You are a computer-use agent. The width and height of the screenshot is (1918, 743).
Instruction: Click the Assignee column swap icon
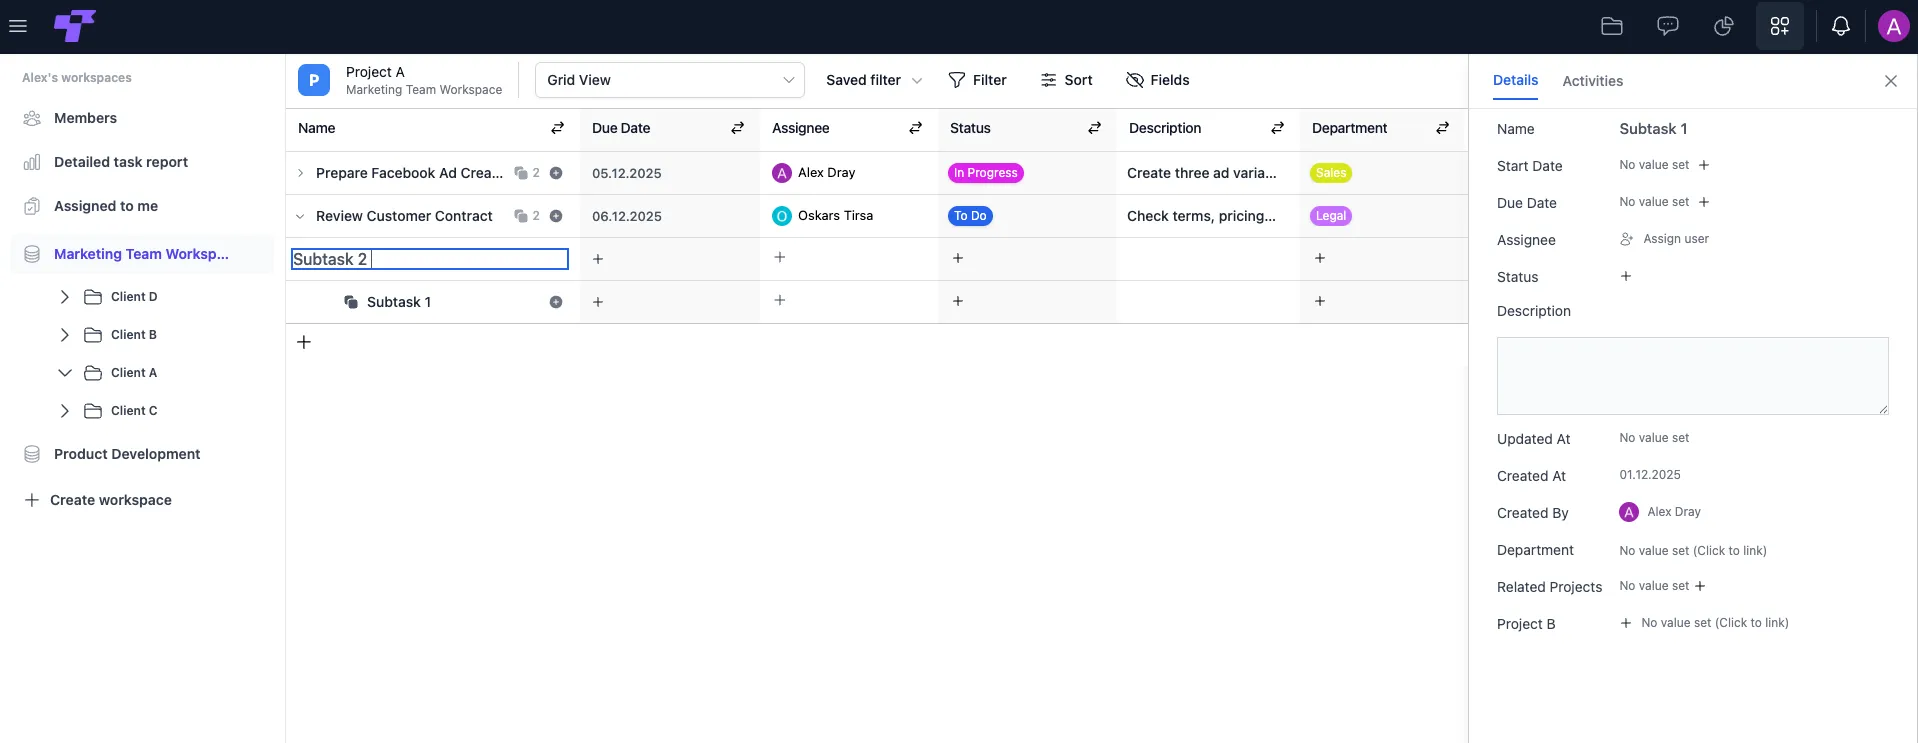point(916,128)
